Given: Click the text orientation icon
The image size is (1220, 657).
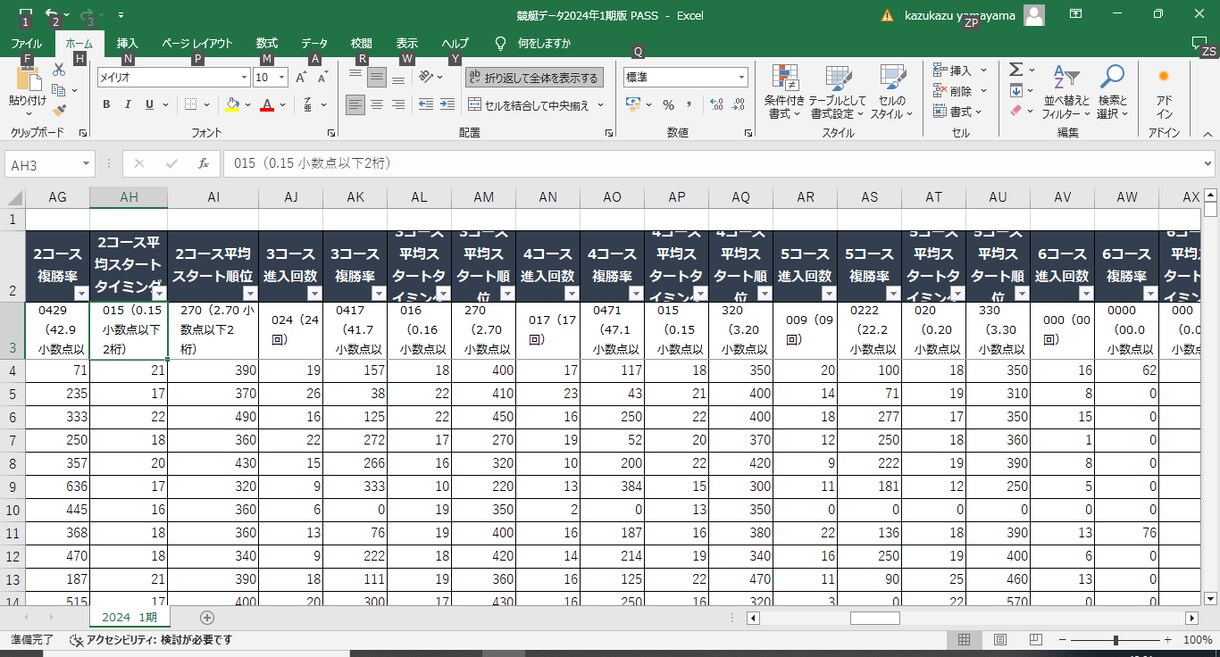Looking at the screenshot, I should point(427,77).
